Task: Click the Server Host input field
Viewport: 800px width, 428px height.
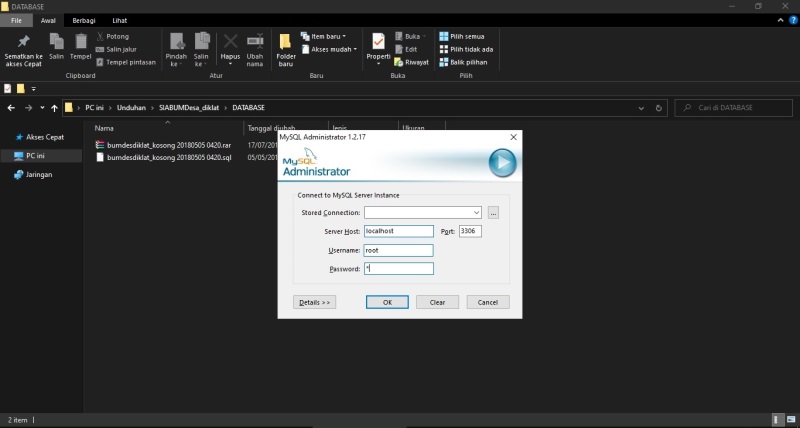Action: [398, 231]
